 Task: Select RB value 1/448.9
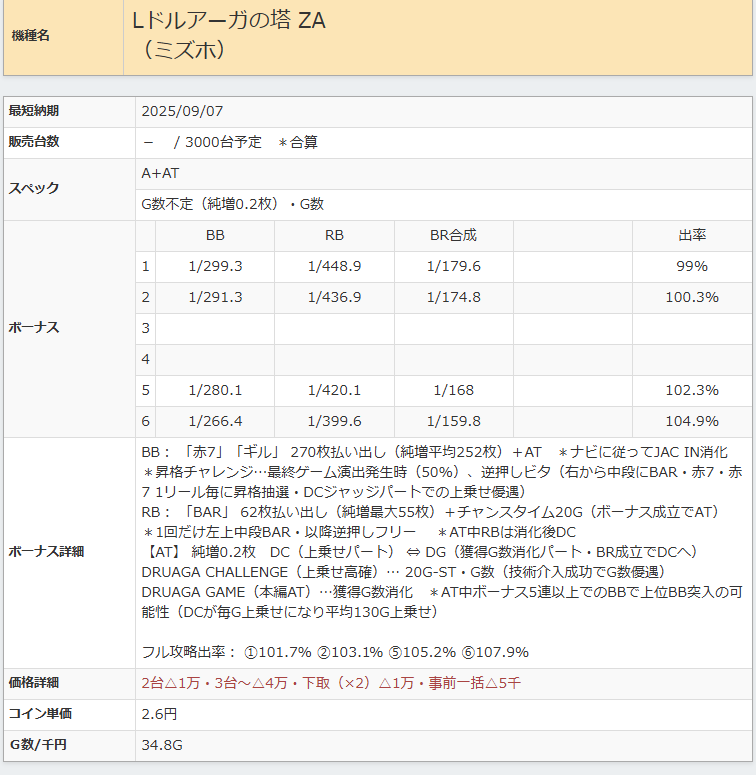coord(335,266)
